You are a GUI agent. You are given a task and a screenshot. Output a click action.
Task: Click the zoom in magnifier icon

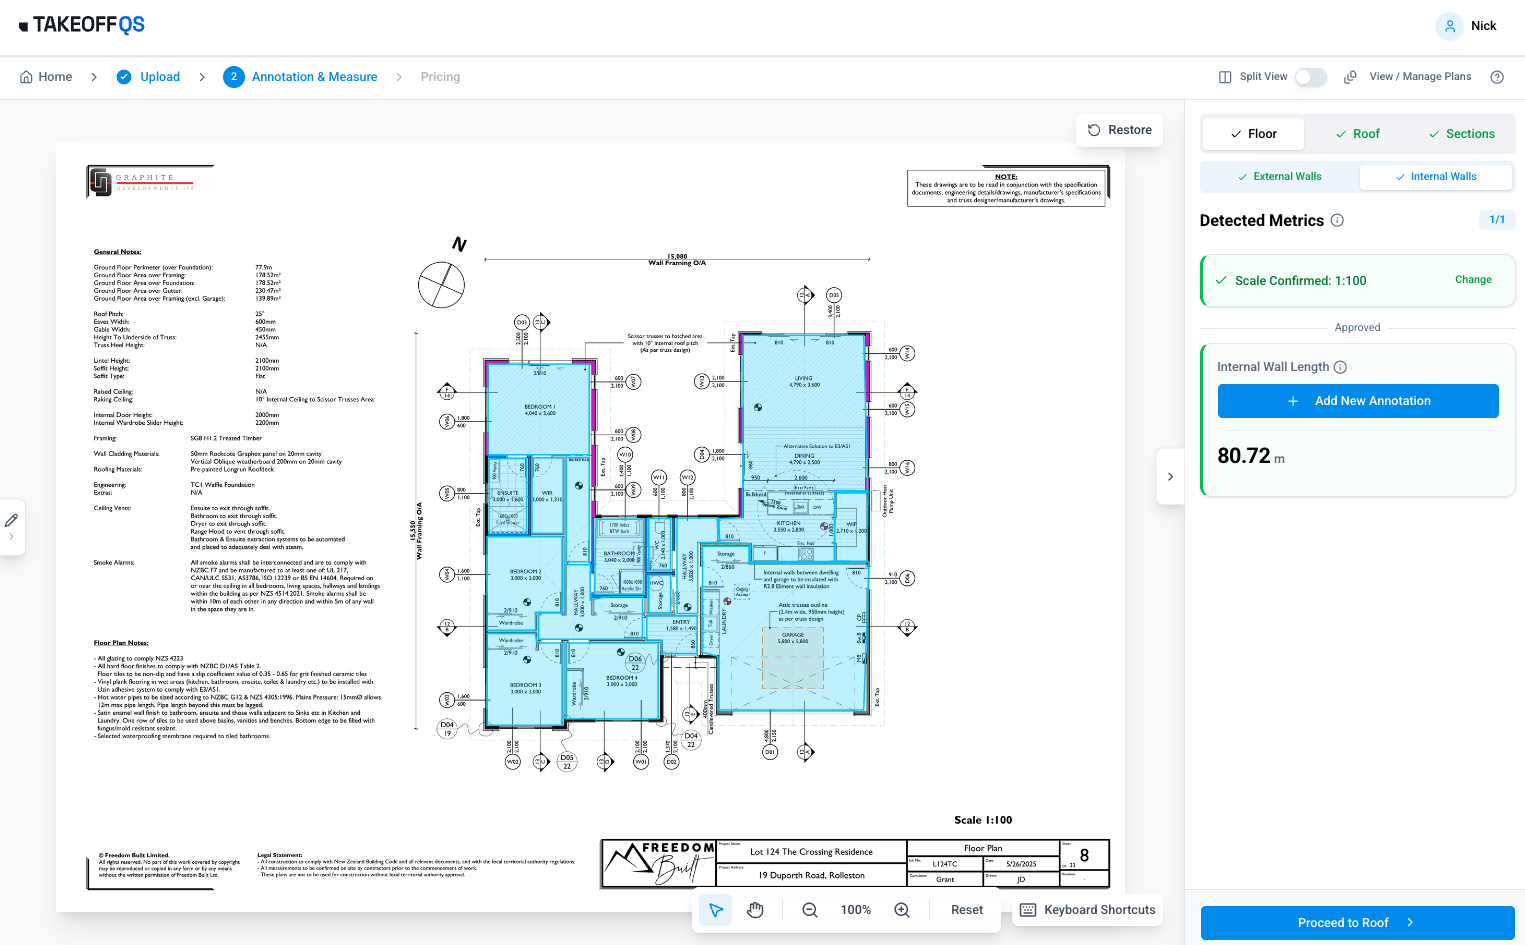pos(901,910)
